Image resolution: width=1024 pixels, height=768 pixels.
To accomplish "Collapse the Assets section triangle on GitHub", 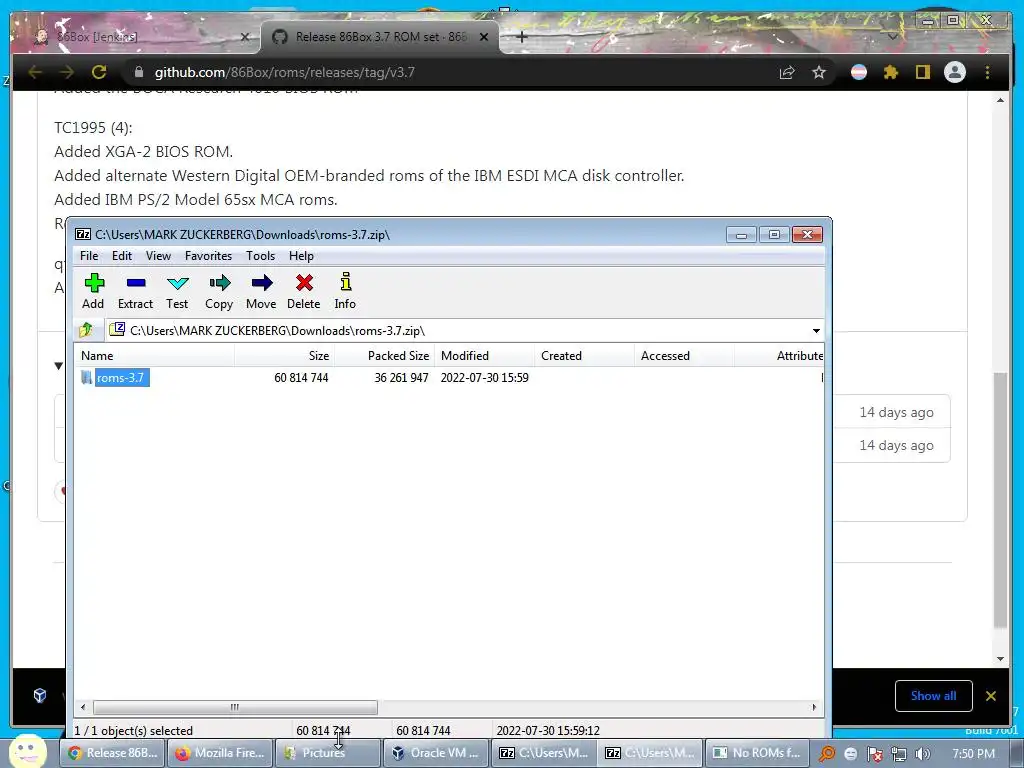I will click(59, 366).
